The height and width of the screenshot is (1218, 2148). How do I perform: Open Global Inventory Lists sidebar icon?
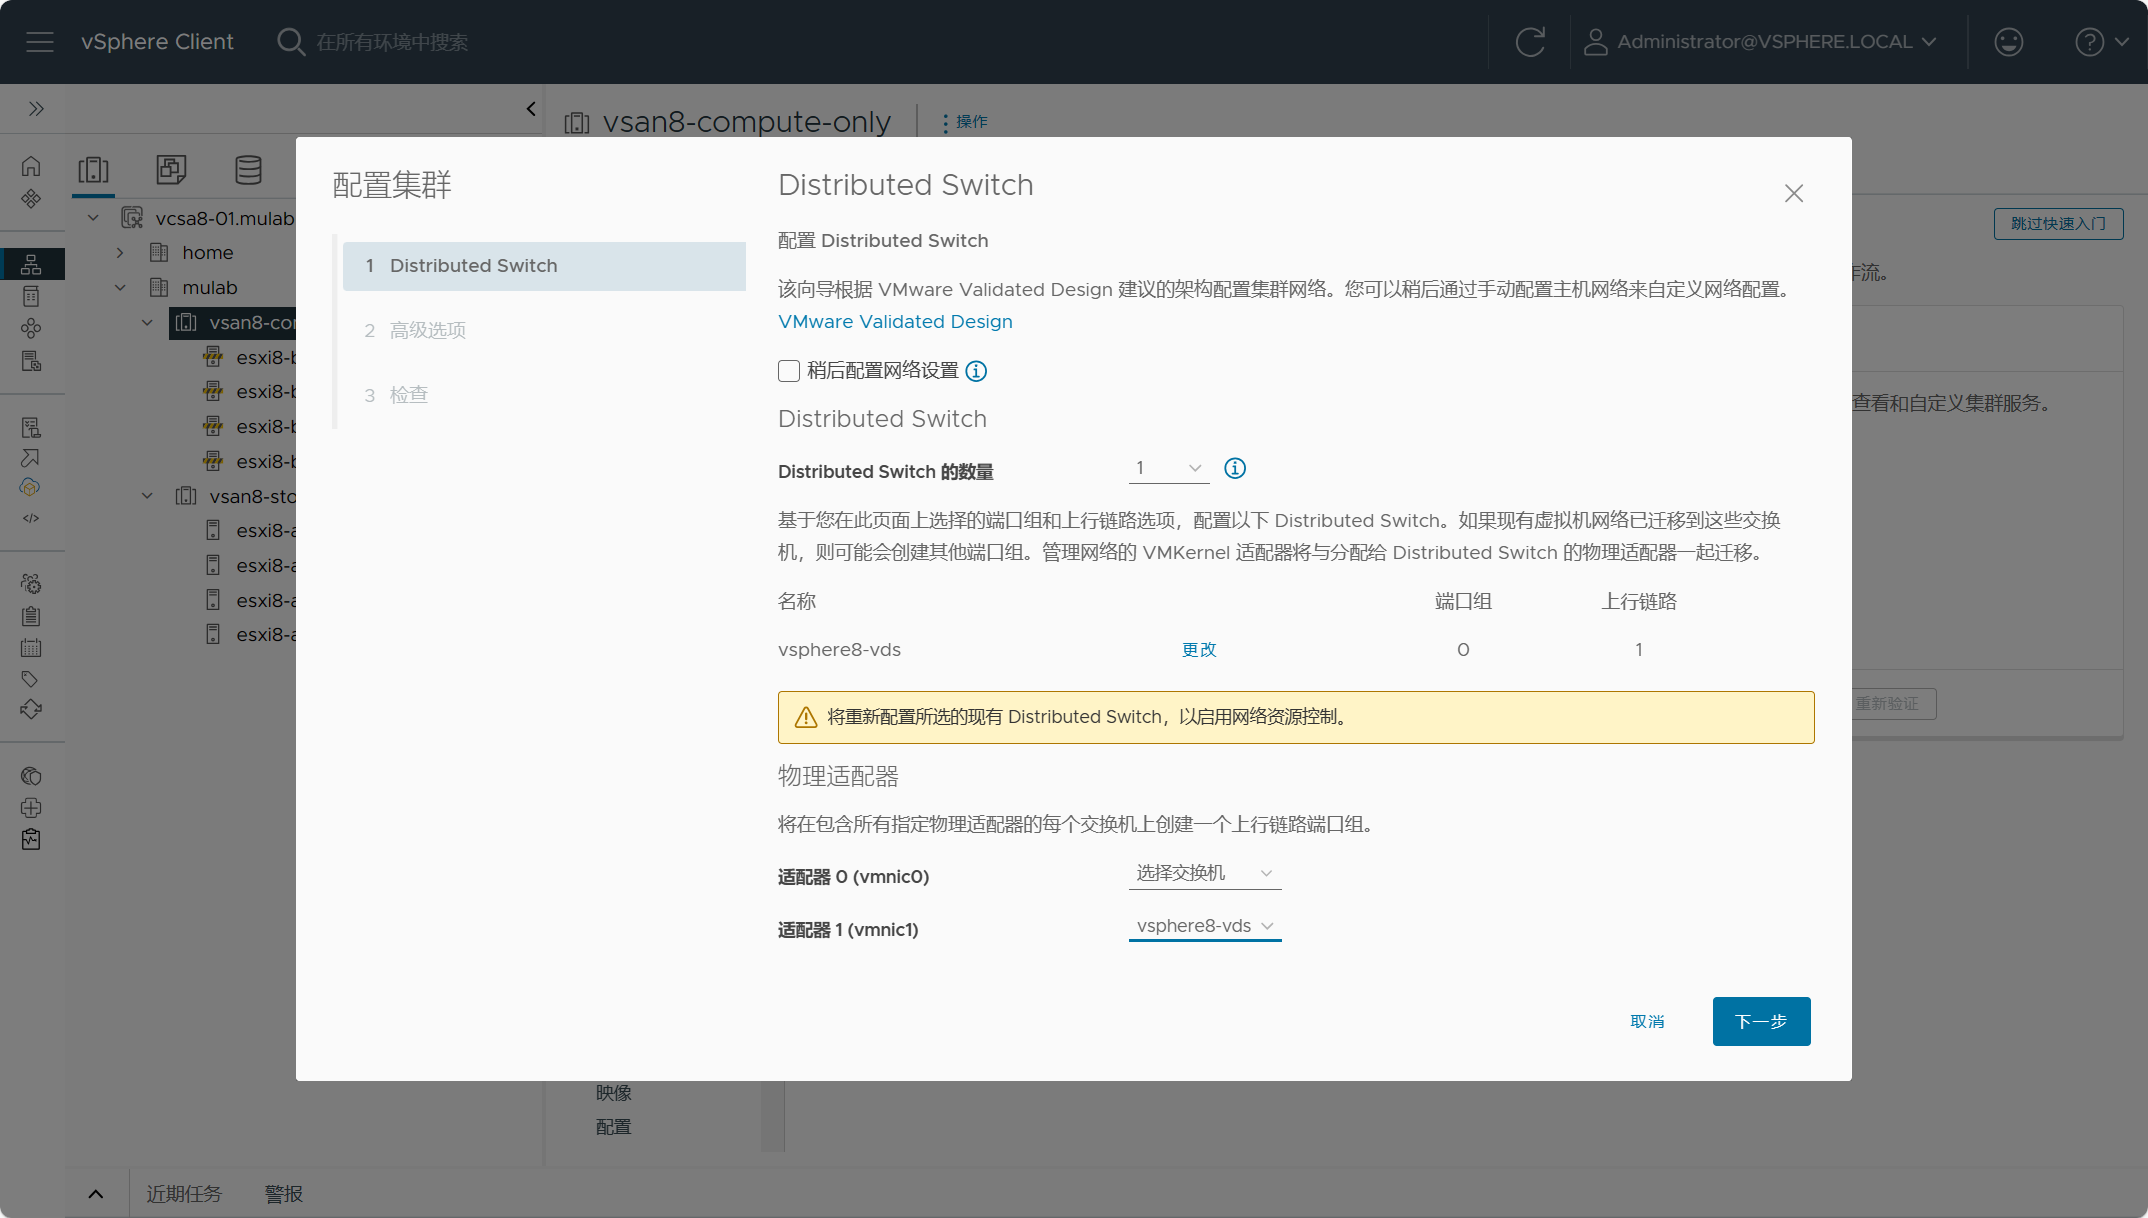(31, 361)
